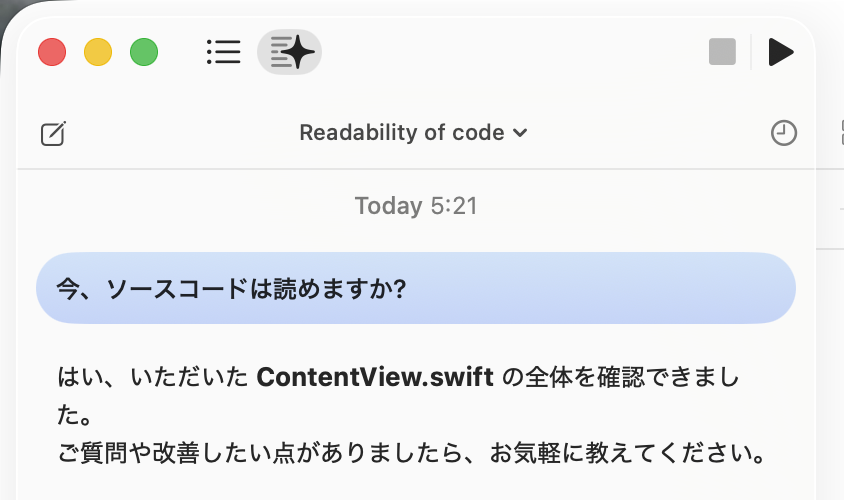Screen dimensions: 844x500
Task: Click the partially visible grid icon at right edge
Action: [x=838, y=133]
